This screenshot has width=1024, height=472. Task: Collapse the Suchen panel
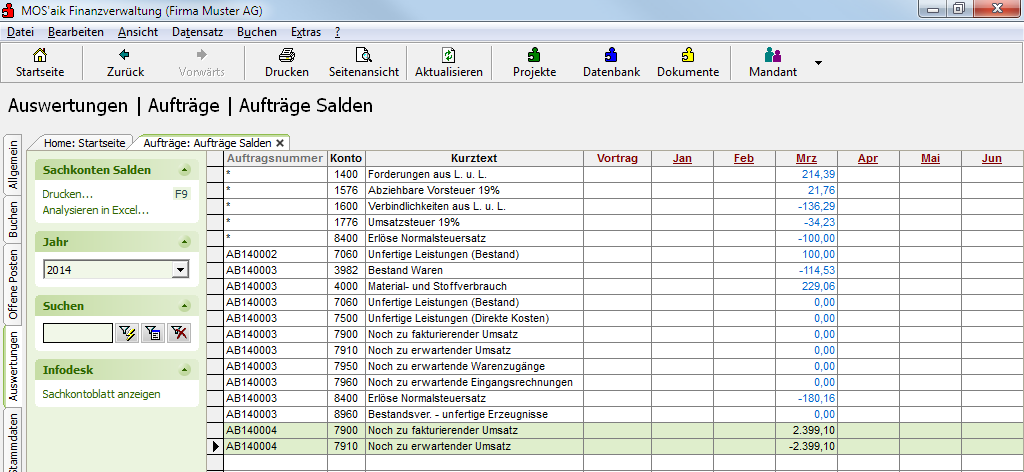[185, 306]
